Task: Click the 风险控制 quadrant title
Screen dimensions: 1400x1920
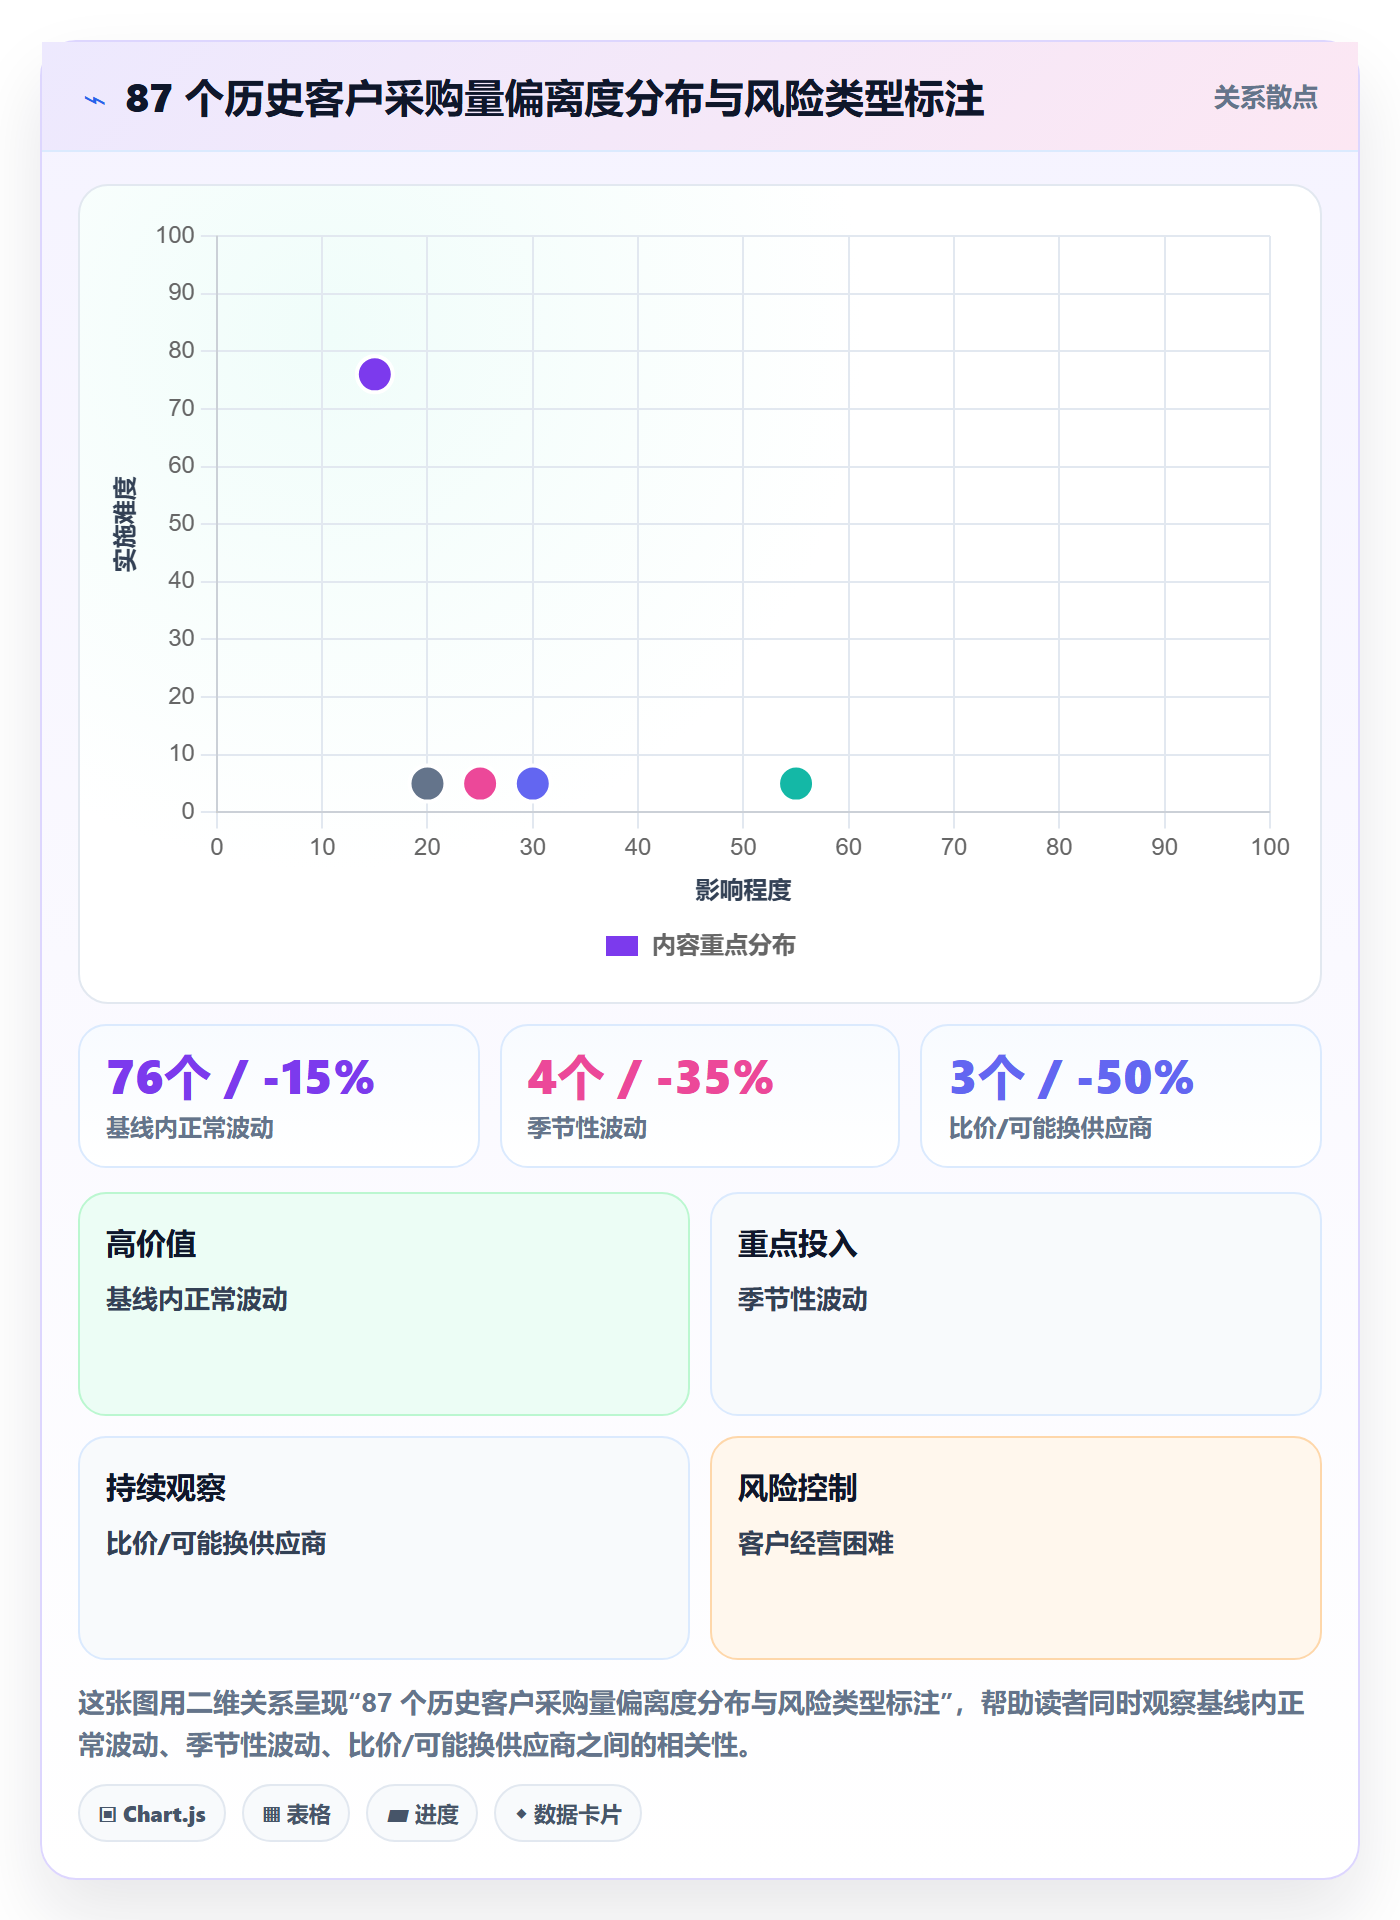Action: (x=798, y=1489)
